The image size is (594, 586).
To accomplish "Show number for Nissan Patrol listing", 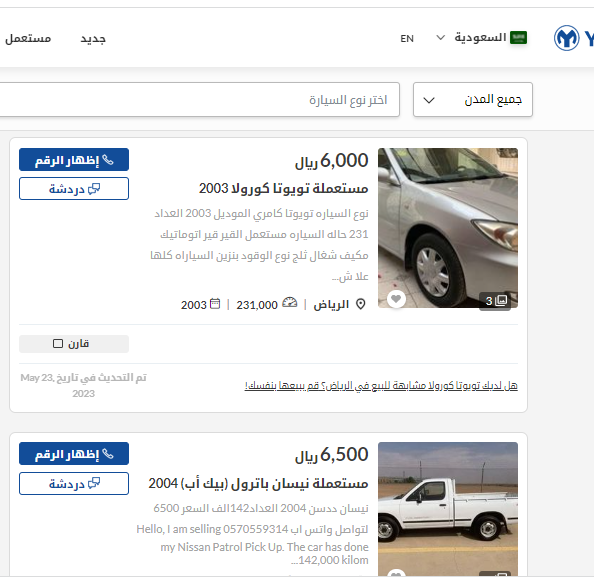I will [x=74, y=454].
